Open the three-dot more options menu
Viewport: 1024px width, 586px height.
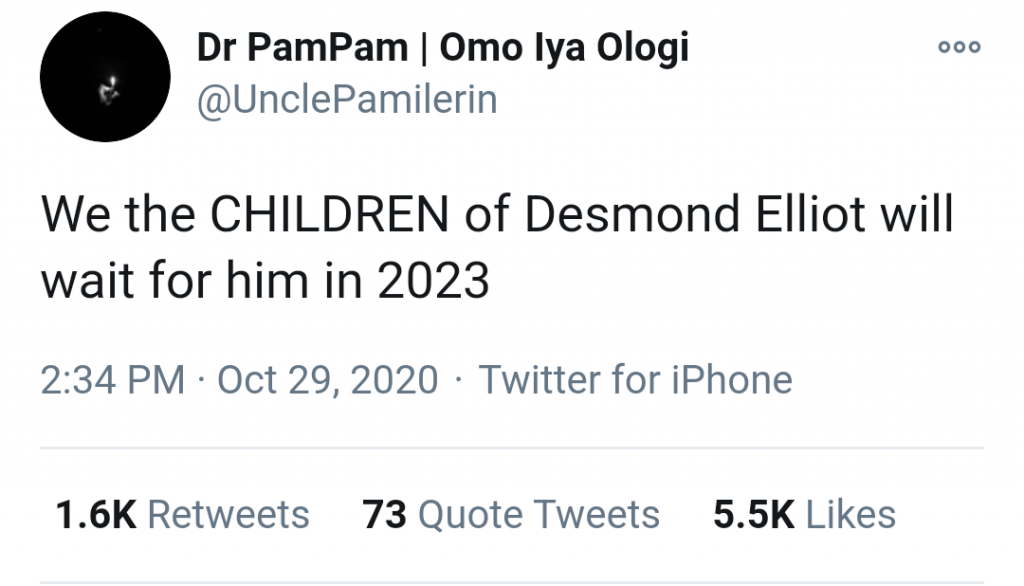[x=959, y=47]
